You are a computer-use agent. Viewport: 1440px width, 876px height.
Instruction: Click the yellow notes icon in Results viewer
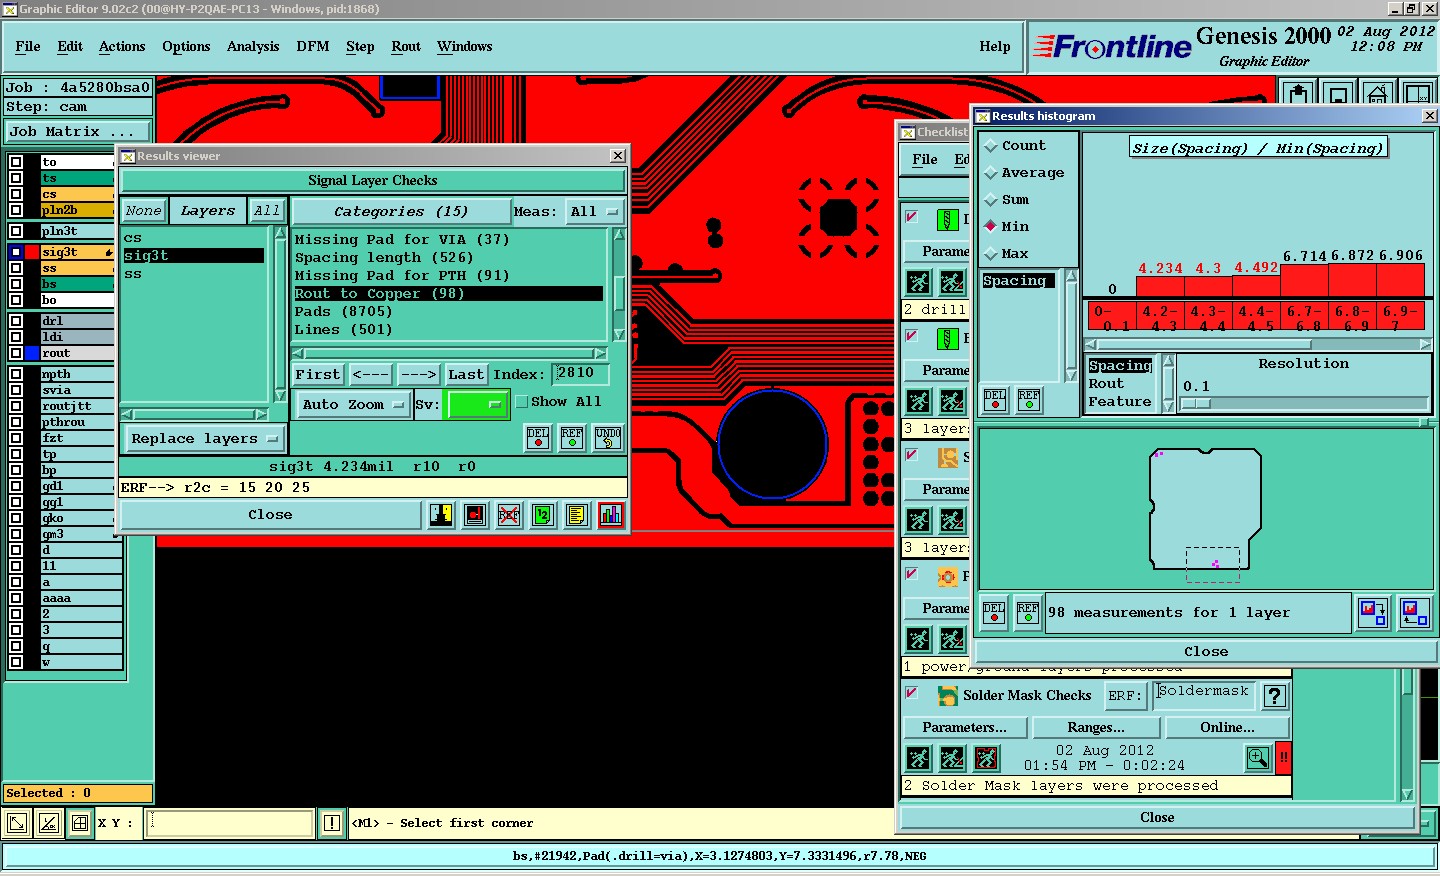[576, 515]
